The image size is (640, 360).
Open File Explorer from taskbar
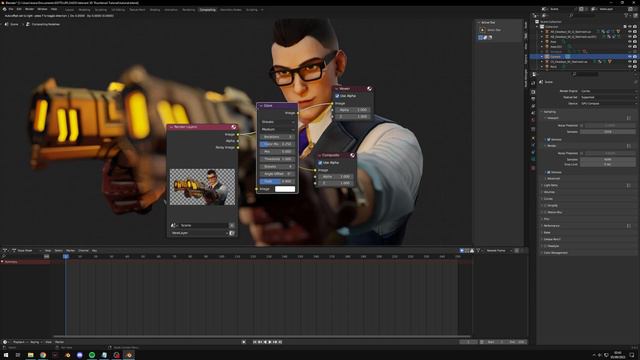point(31,355)
